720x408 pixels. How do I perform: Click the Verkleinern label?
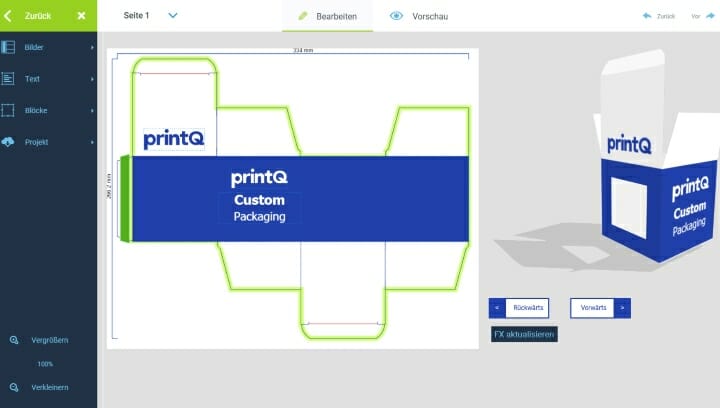(x=50, y=387)
